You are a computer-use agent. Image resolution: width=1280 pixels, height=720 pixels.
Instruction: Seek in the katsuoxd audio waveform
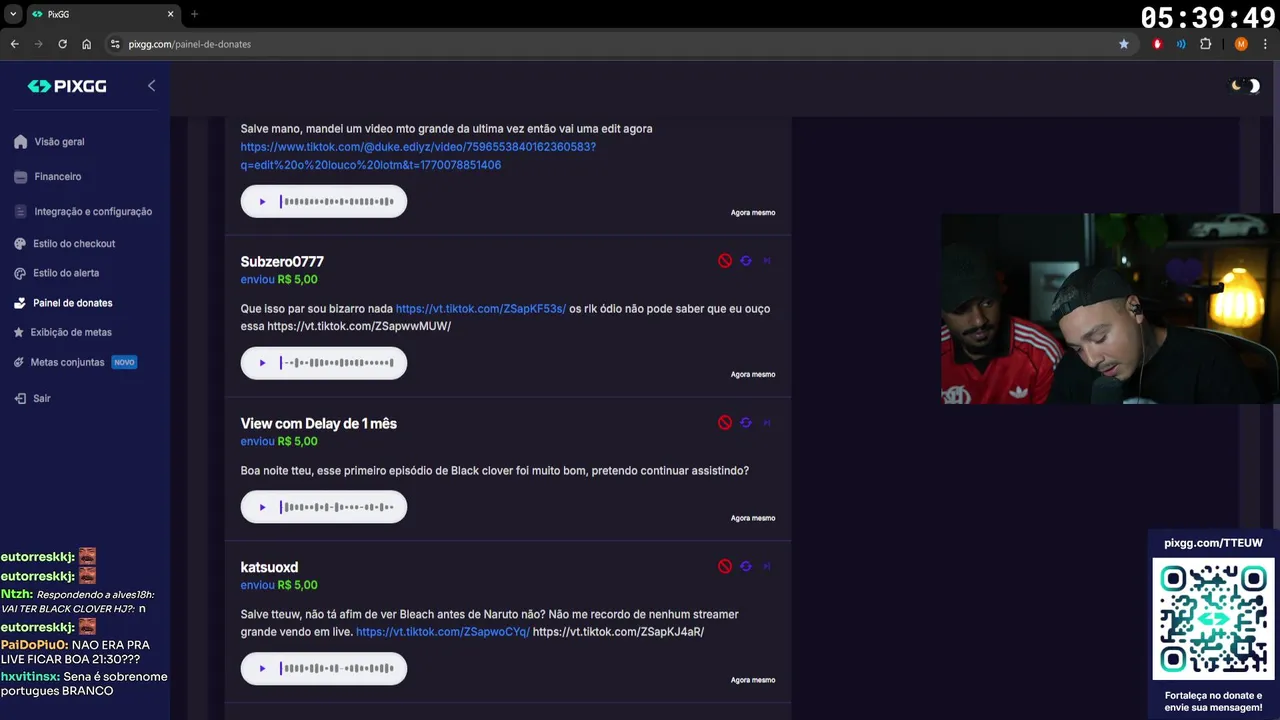[x=337, y=669]
